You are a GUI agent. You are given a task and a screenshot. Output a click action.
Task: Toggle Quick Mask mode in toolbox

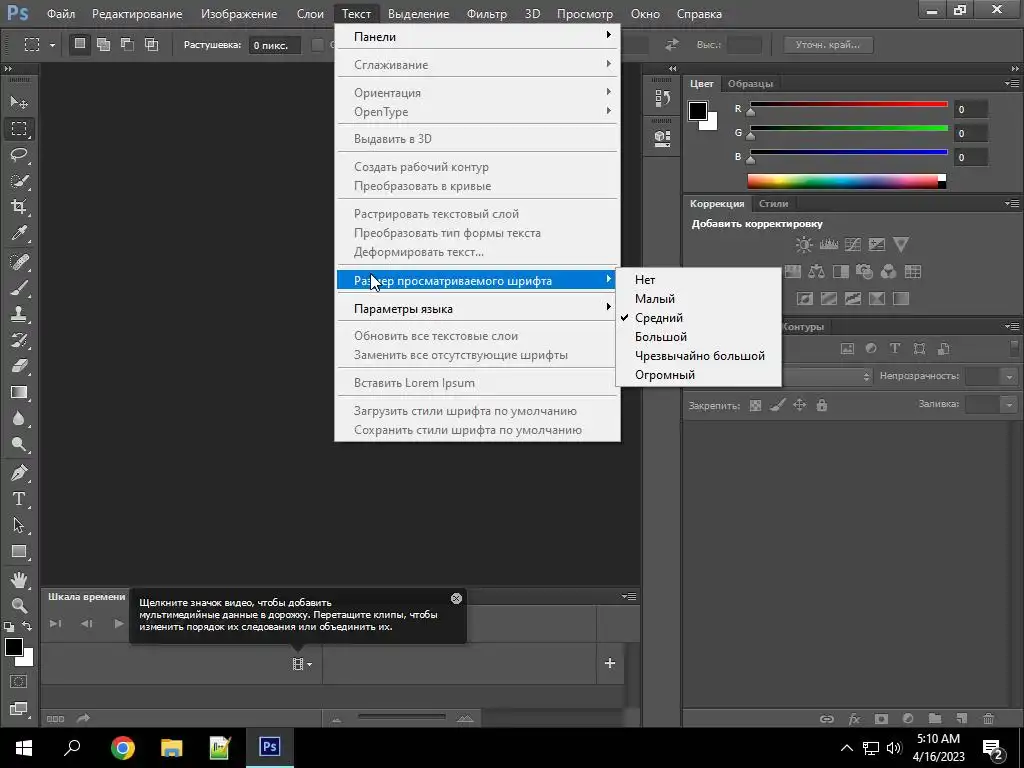(x=19, y=682)
